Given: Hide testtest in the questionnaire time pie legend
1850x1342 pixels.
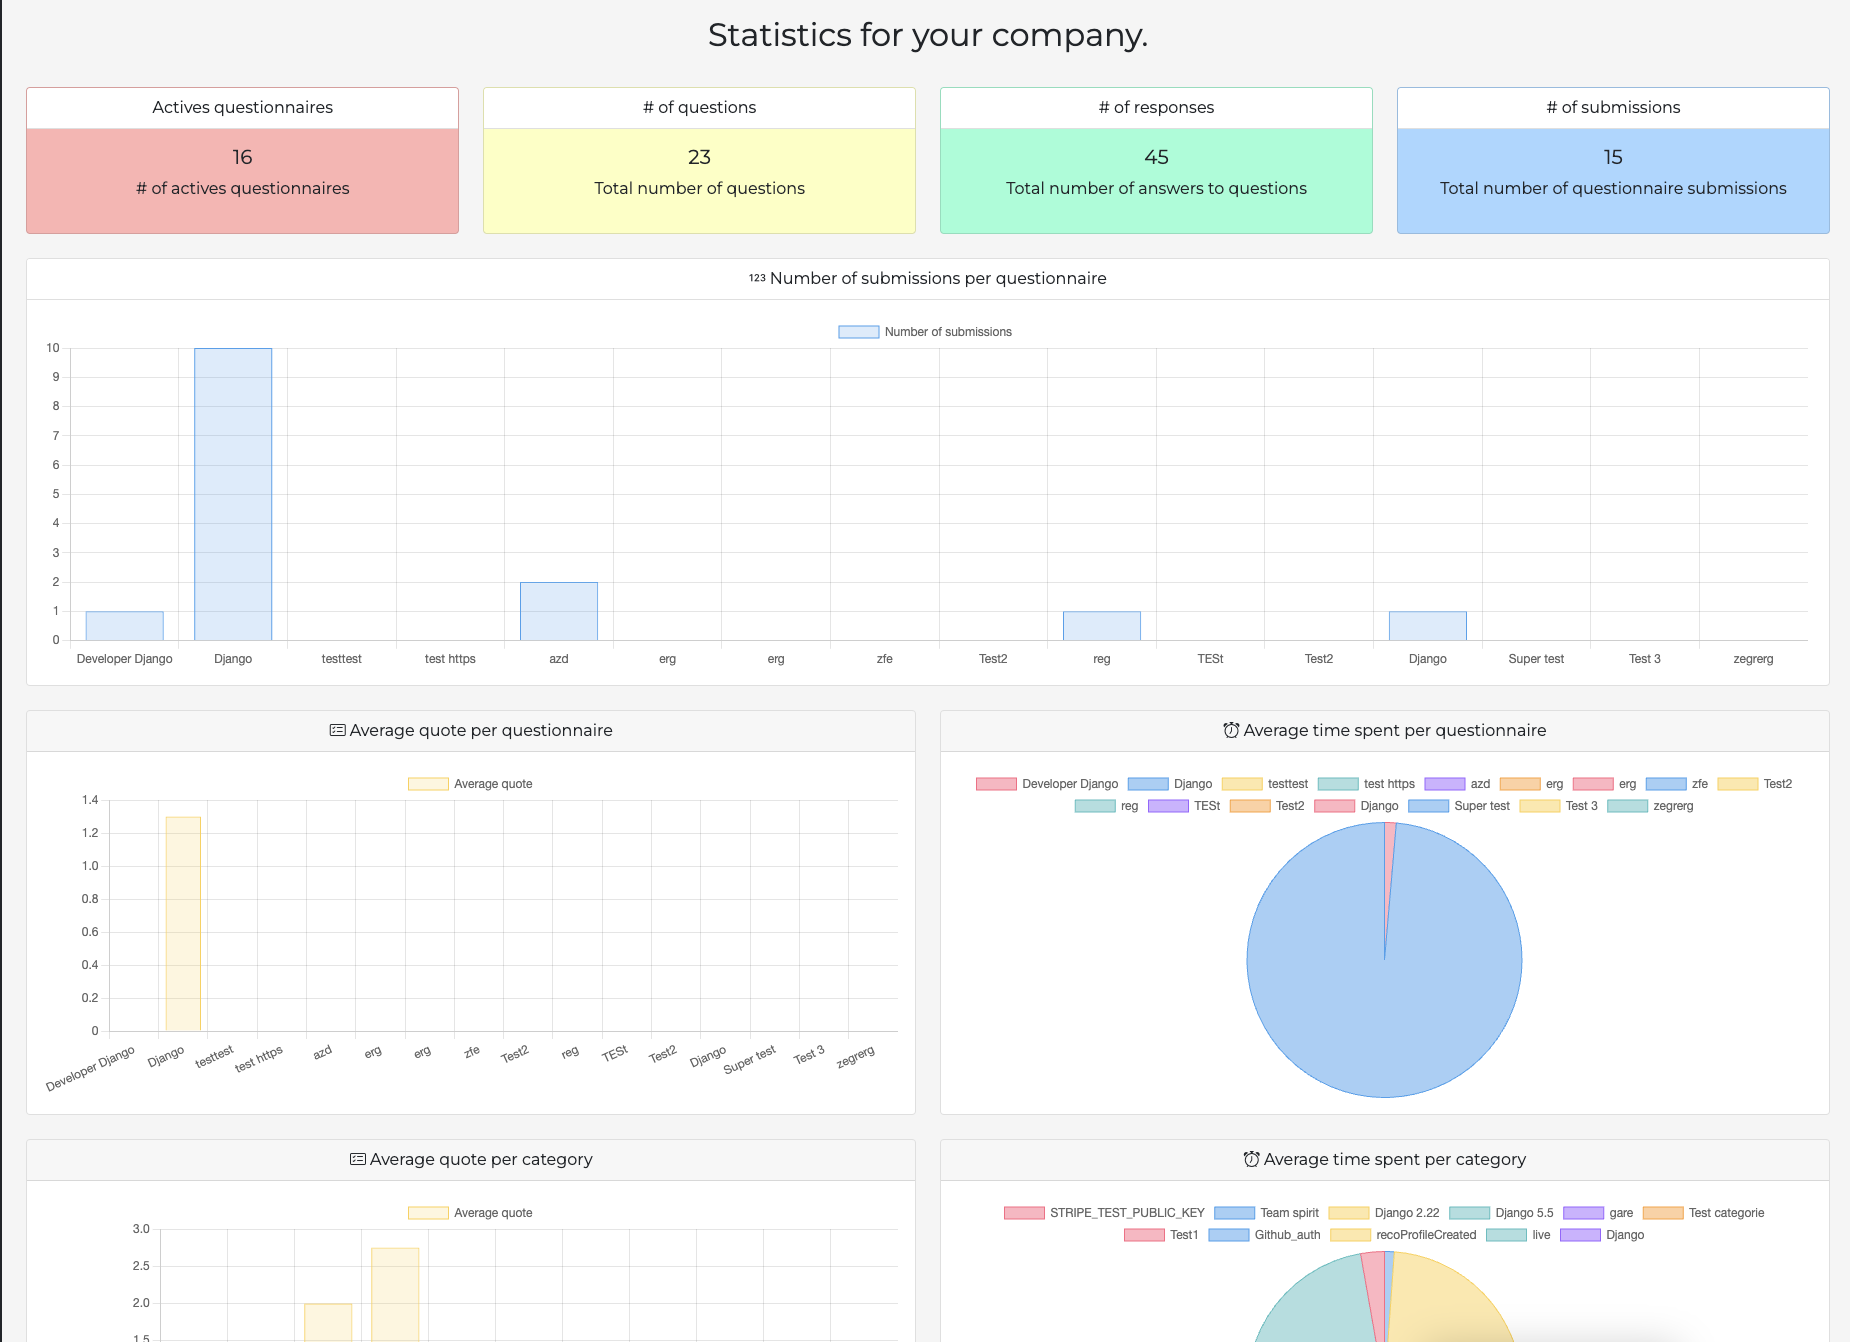Looking at the screenshot, I should point(1265,784).
